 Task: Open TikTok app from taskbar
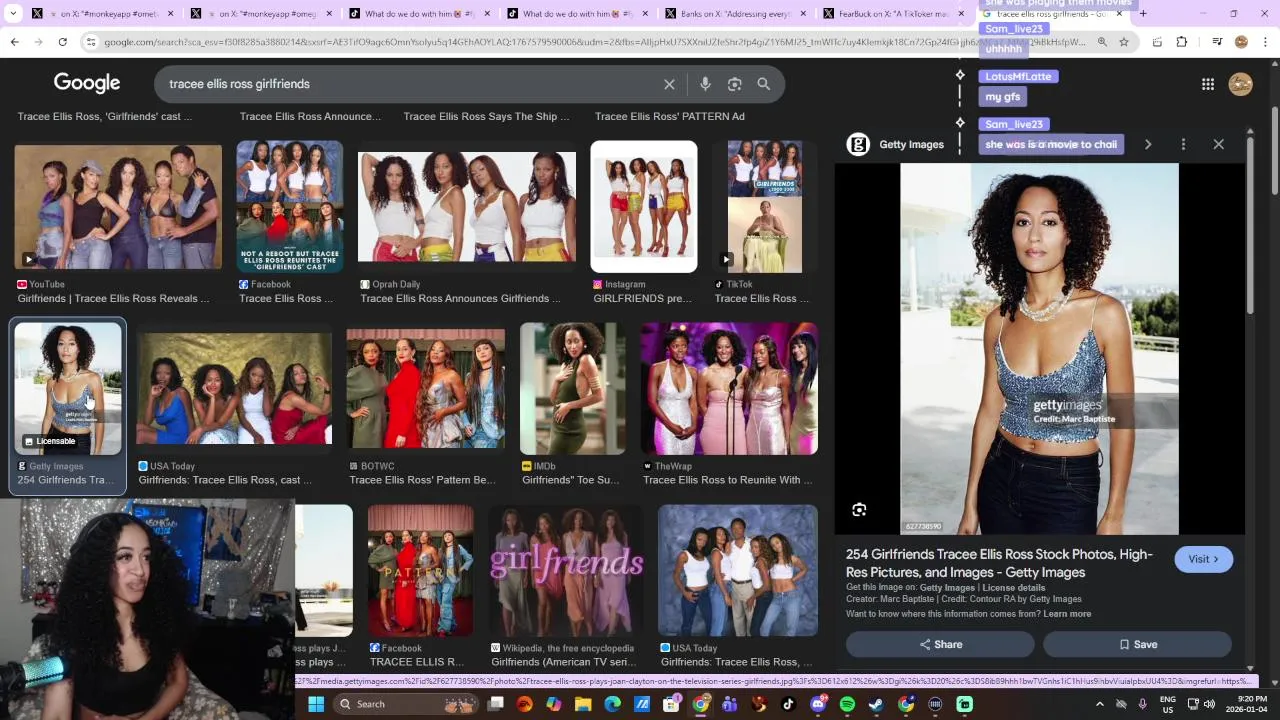(788, 704)
